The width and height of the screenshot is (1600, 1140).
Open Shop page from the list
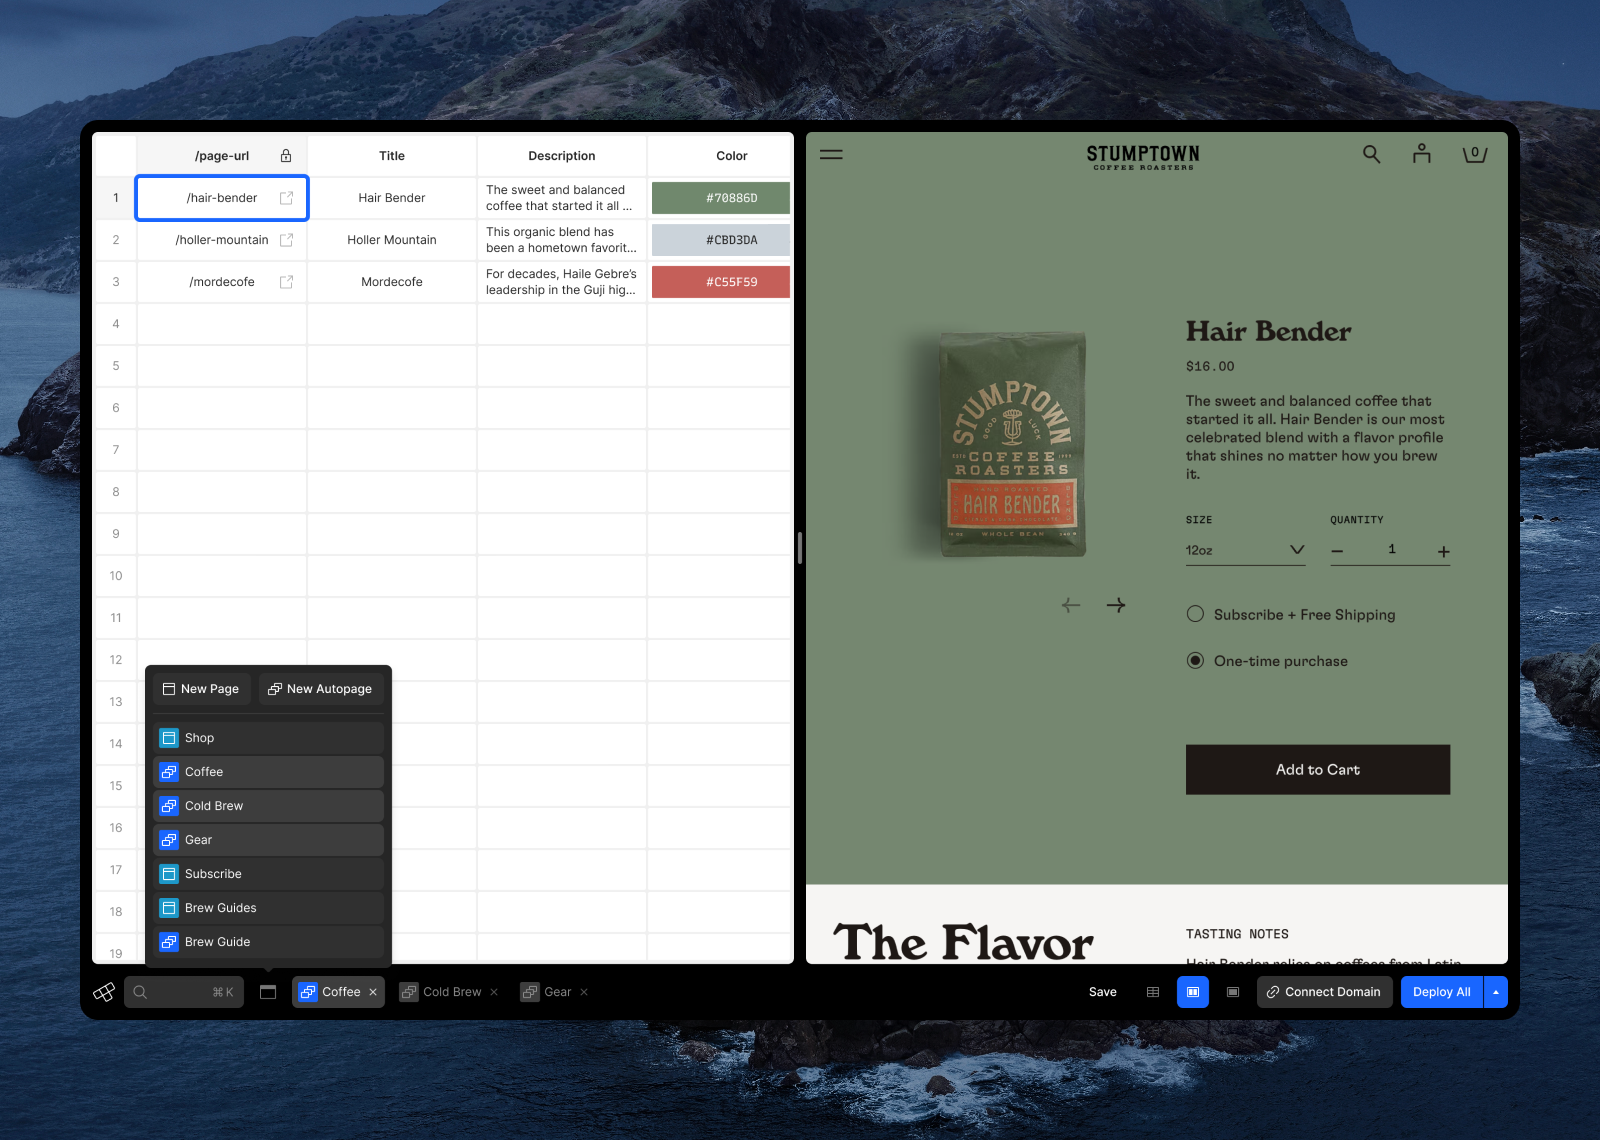tap(269, 738)
